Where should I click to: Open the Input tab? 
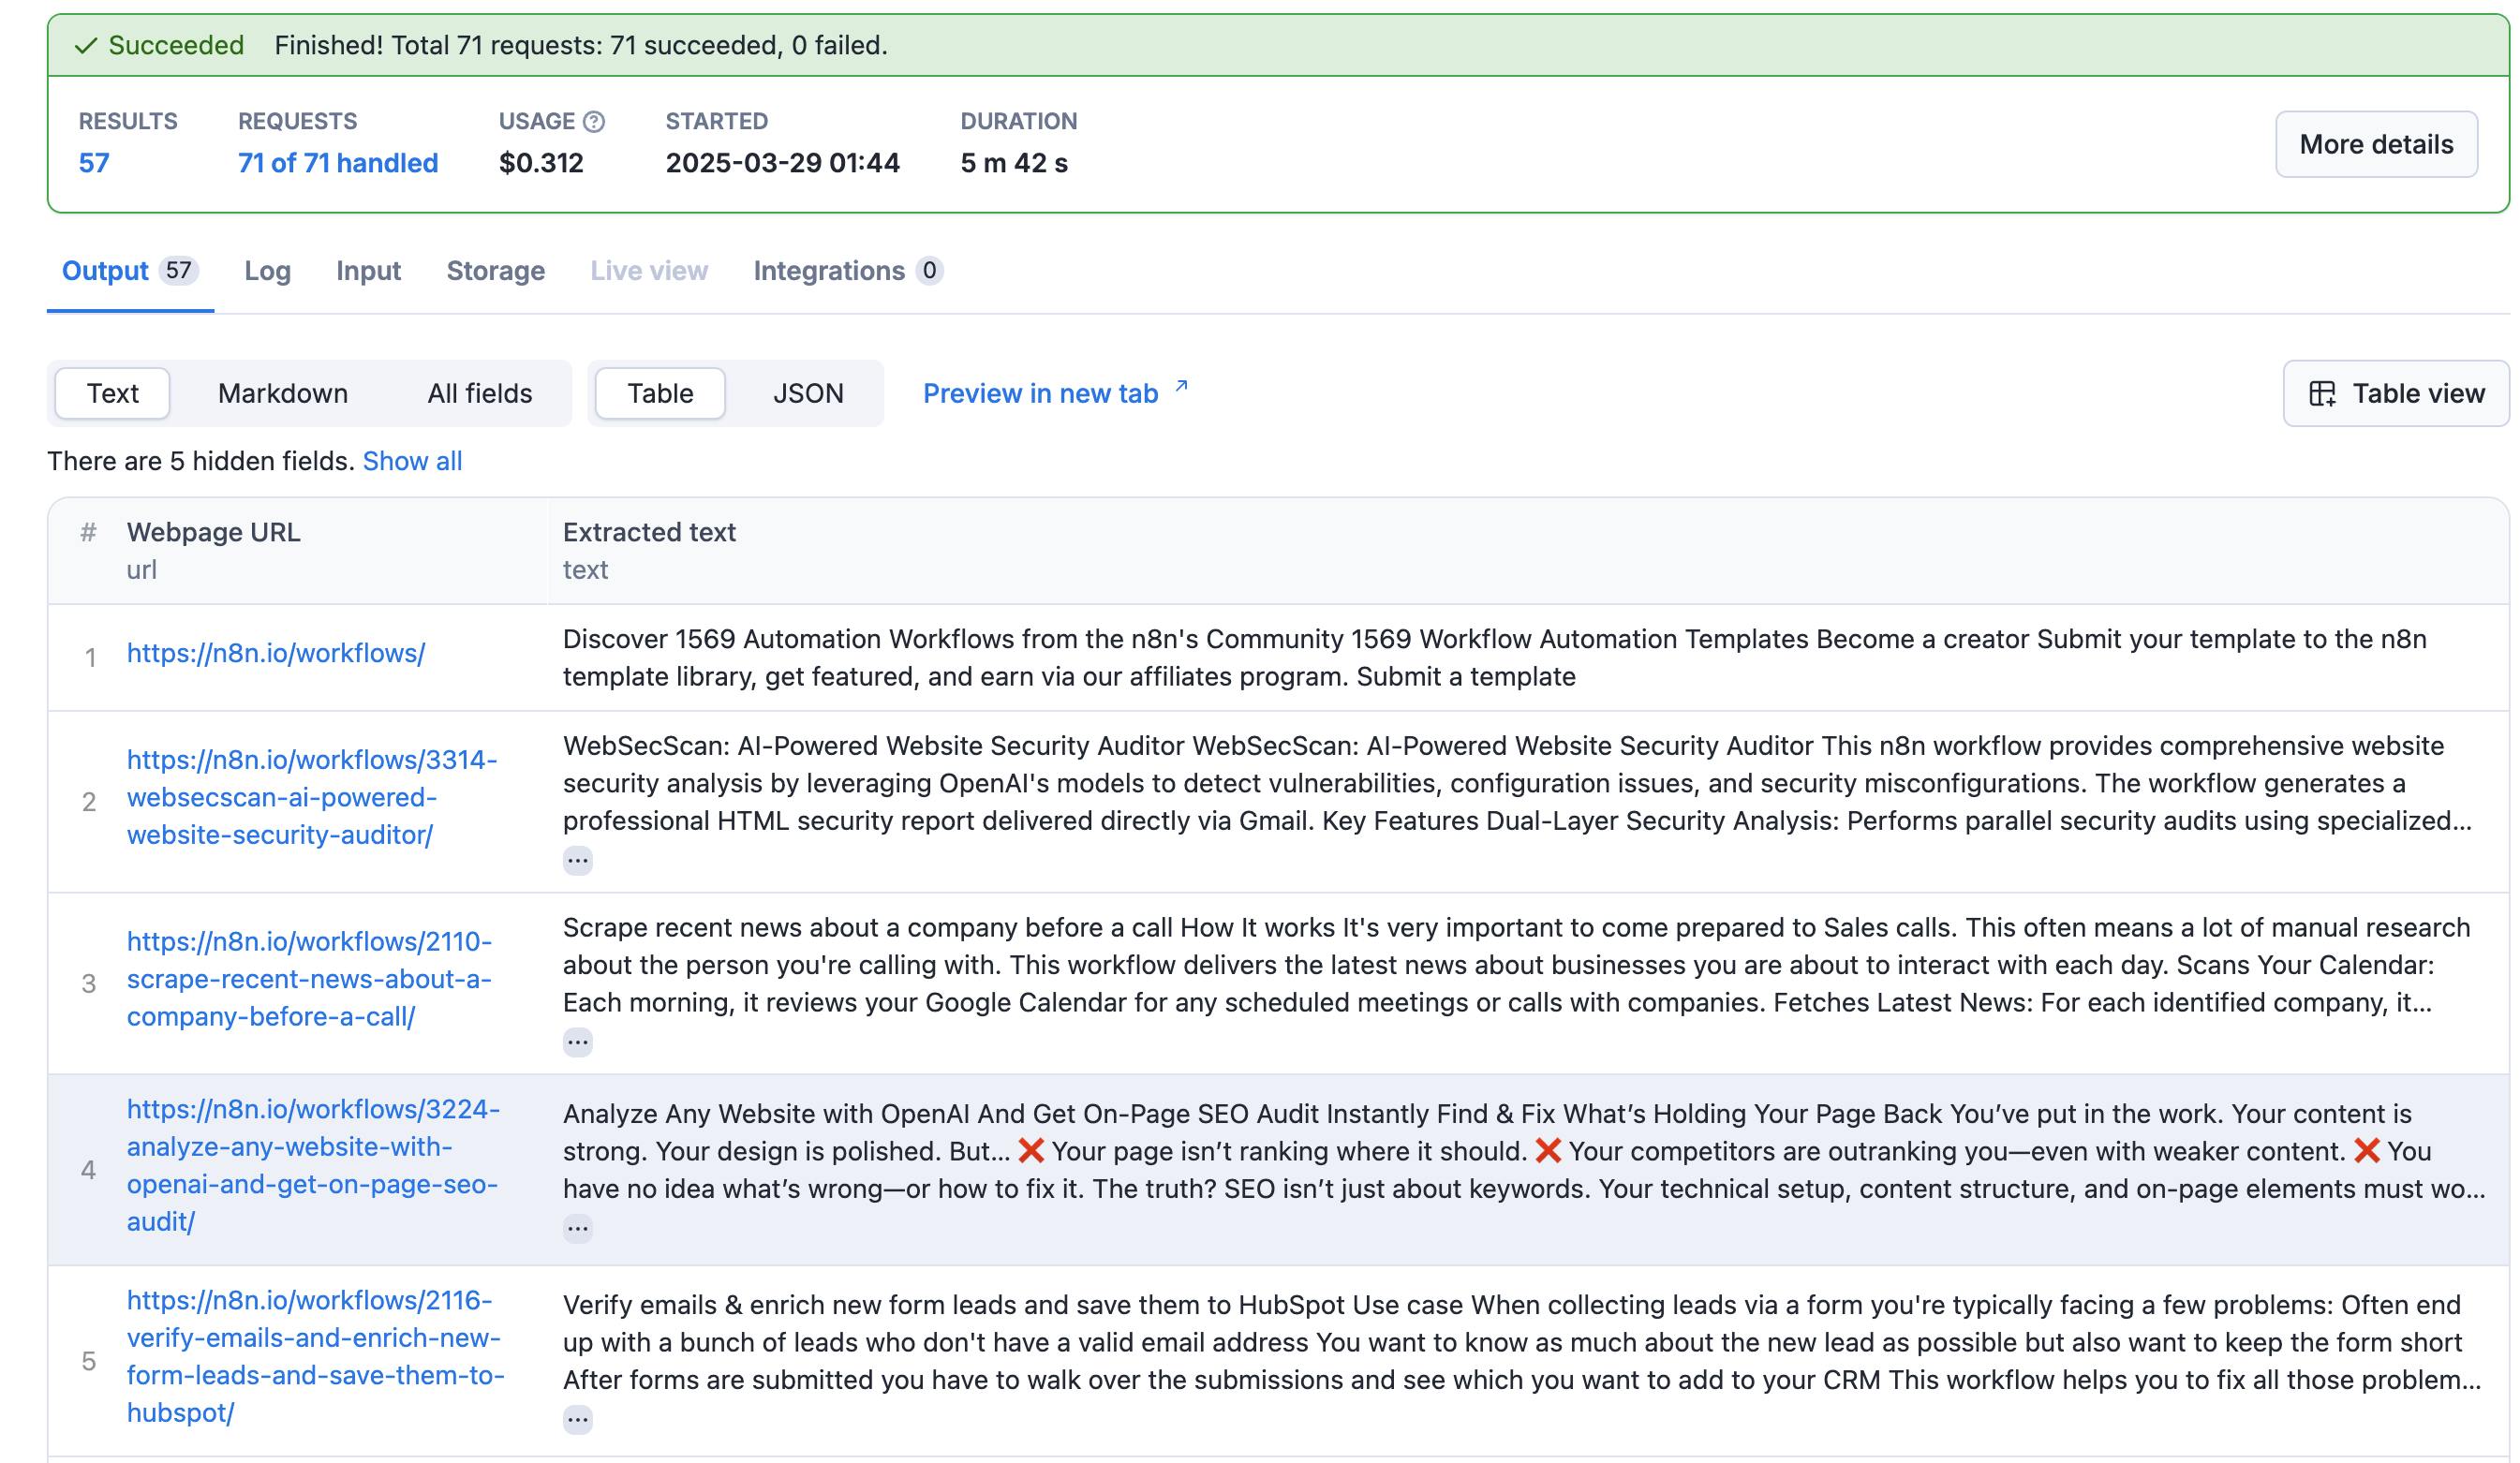pyautogui.click(x=368, y=271)
